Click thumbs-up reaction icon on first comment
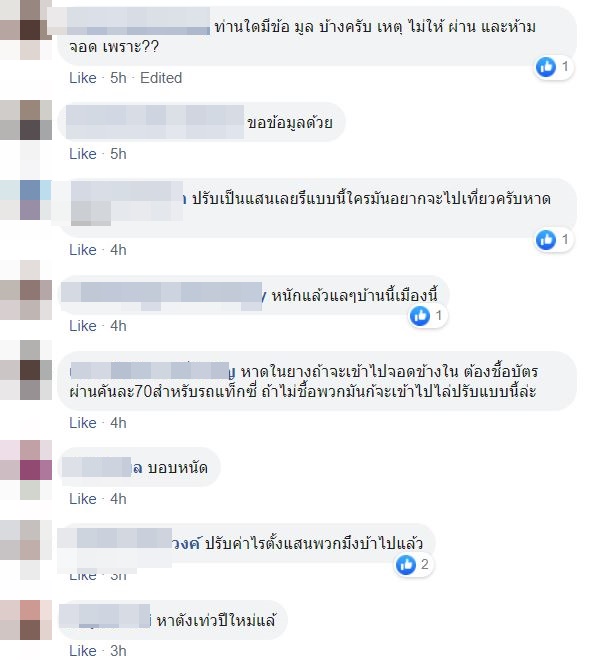Screen dimensions: 611x666 point(546,67)
